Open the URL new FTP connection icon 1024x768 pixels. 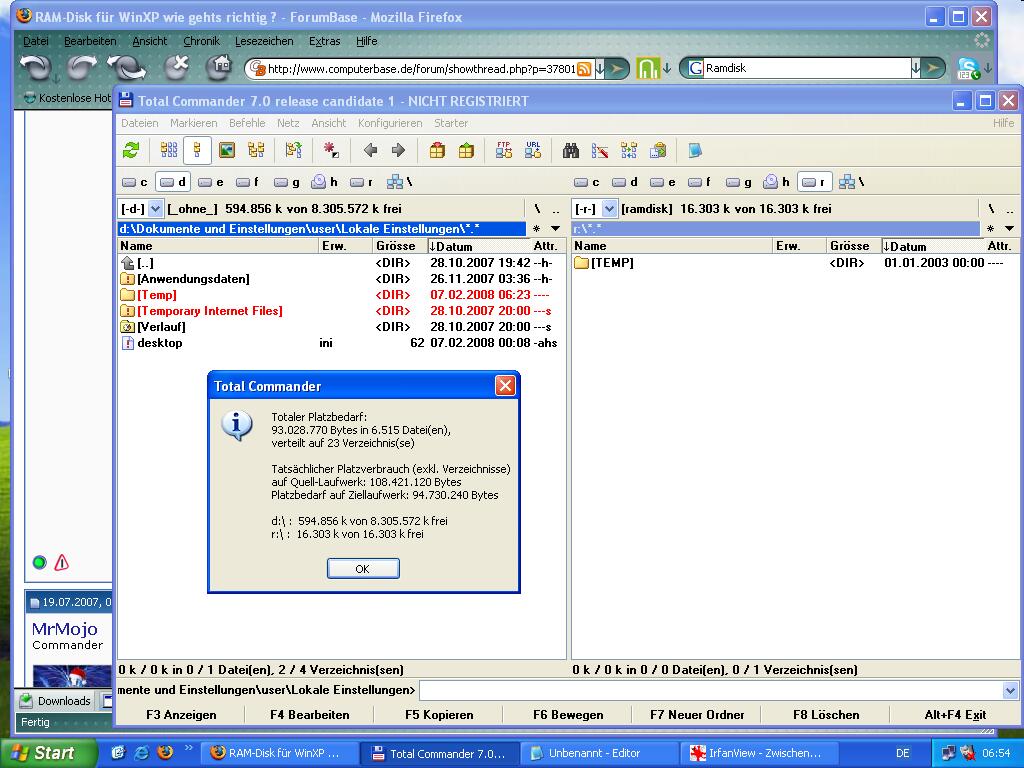tap(533, 151)
